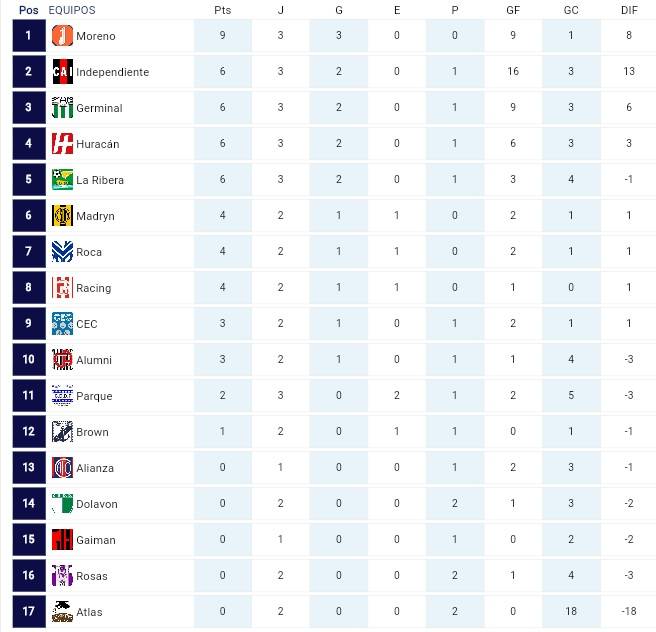Select the Madryn yellow-black crest
Viewport: 656px width, 632px height.
click(62, 215)
